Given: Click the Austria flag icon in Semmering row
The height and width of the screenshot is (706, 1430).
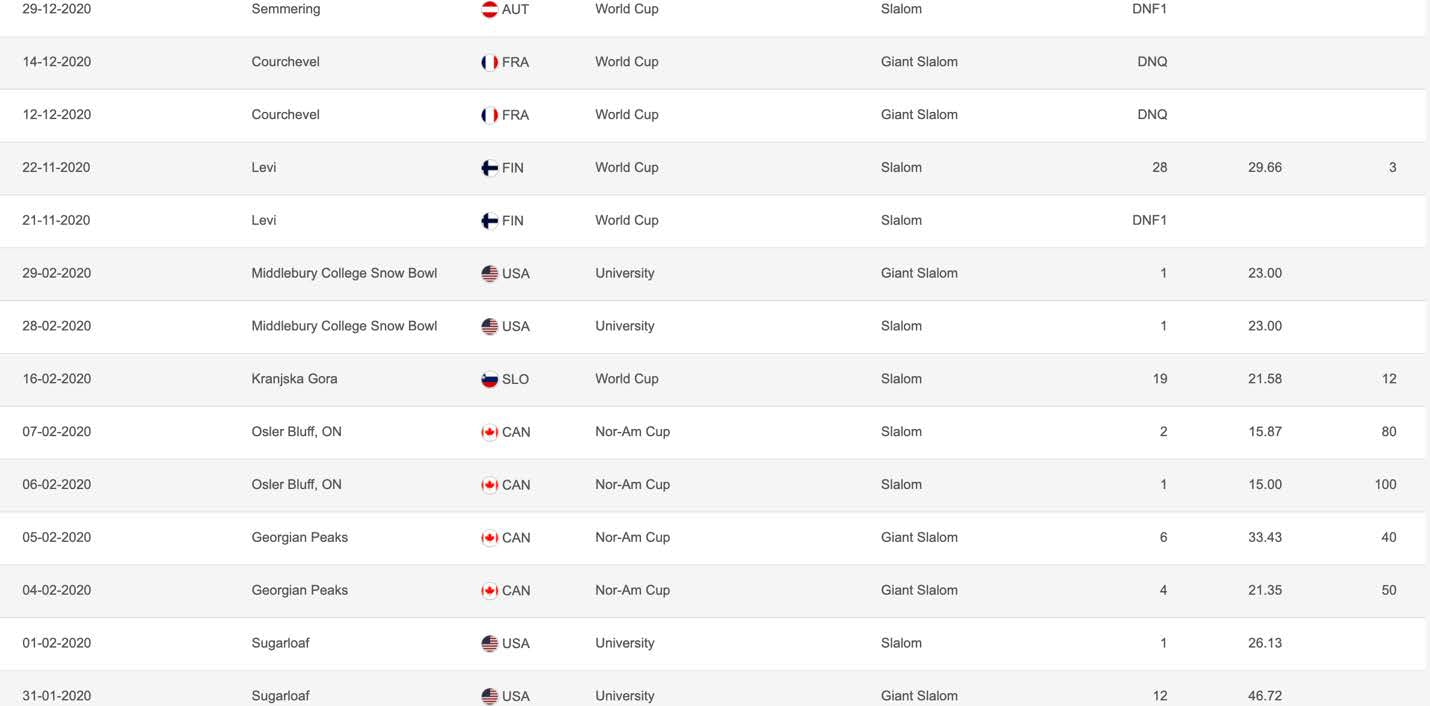Looking at the screenshot, I should (x=490, y=9).
